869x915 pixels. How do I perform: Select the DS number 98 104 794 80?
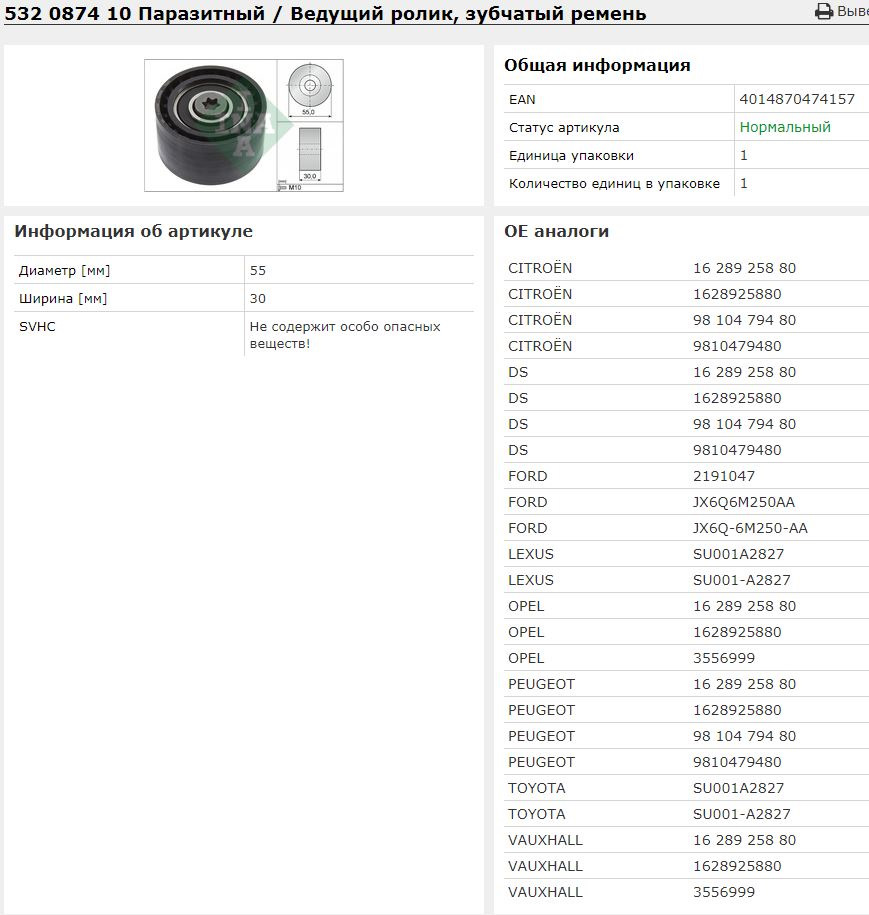(x=744, y=424)
